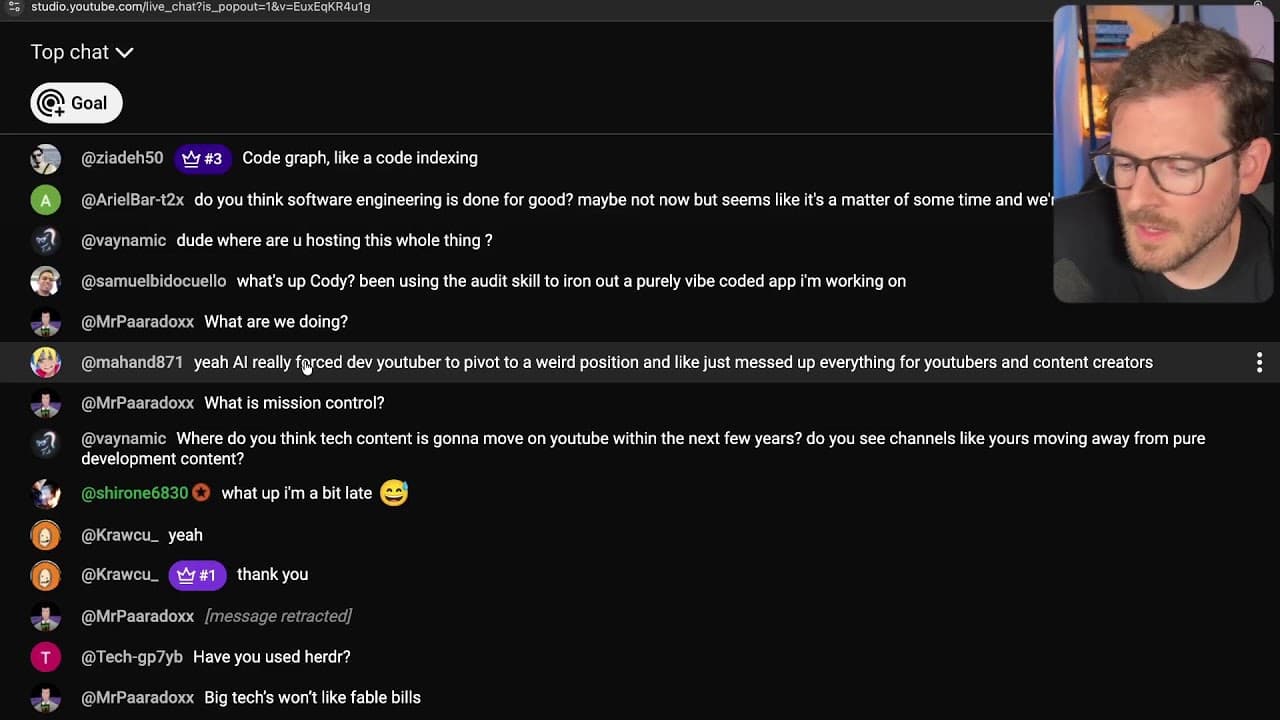Click samuelbidocuello's profile avatar
This screenshot has width=1280, height=720.
(x=45, y=281)
